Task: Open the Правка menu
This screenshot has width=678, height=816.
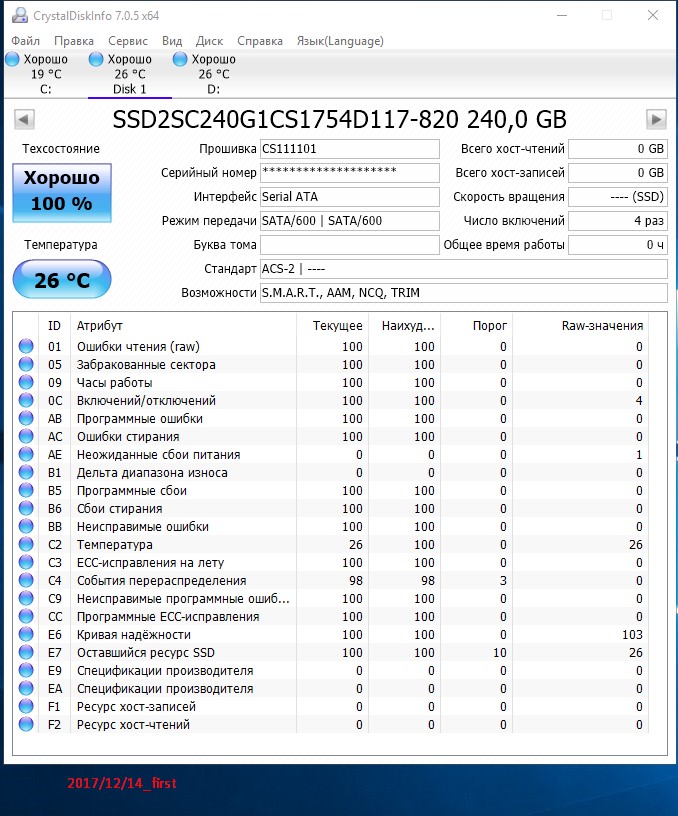Action: coord(74,41)
